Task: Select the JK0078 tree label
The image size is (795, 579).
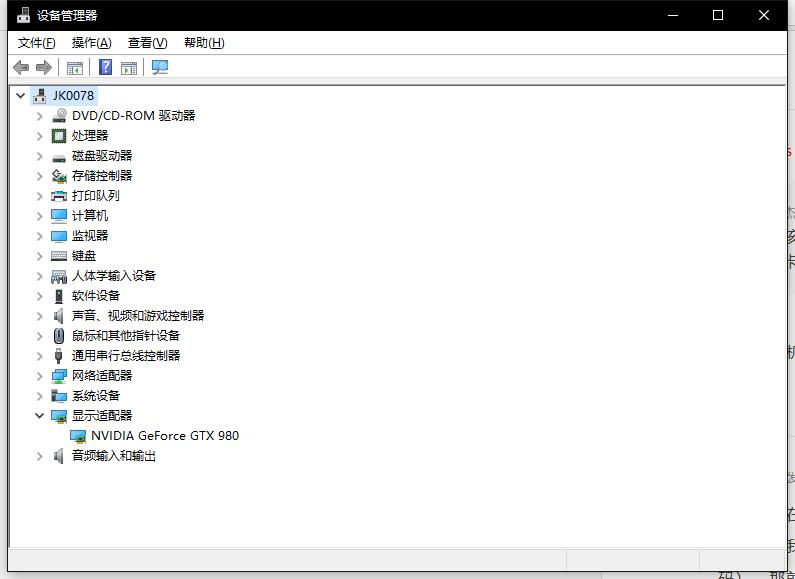Action: [x=74, y=95]
